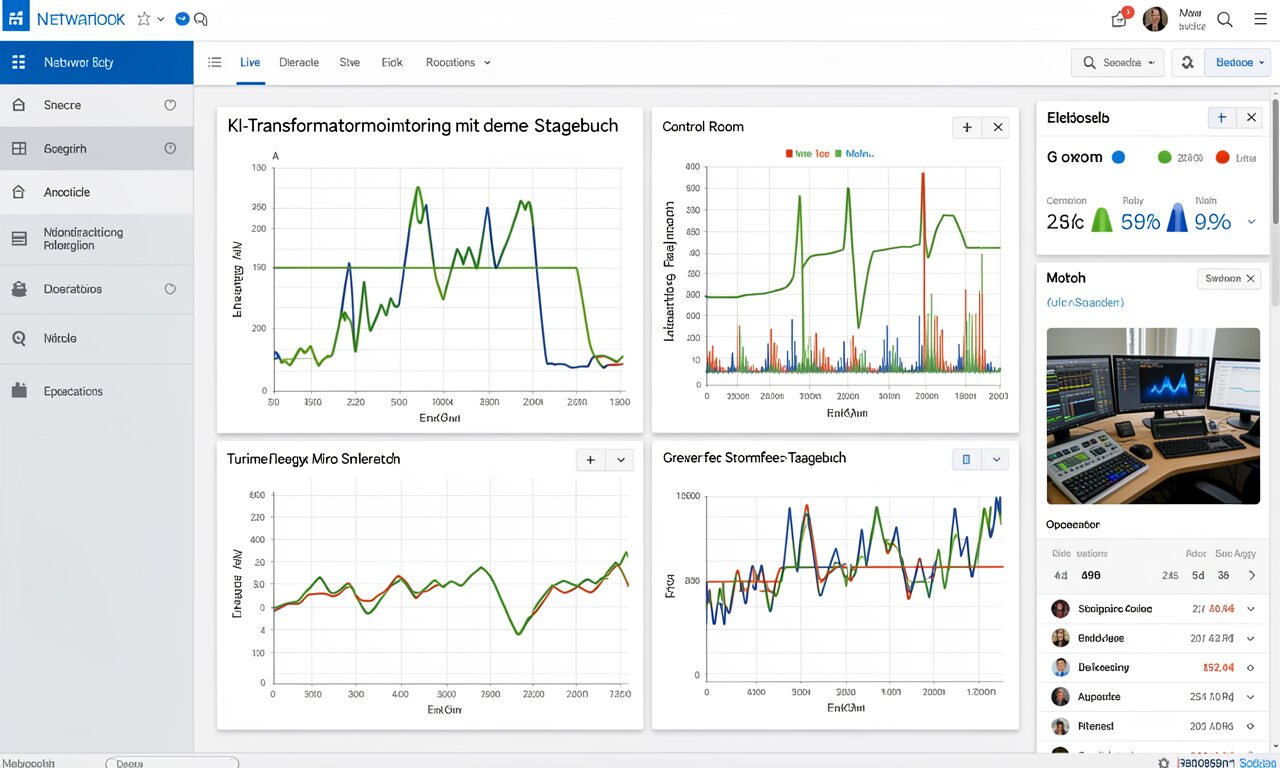Click the list view icon before Live tab
Image resolution: width=1280 pixels, height=768 pixels.
tap(214, 62)
